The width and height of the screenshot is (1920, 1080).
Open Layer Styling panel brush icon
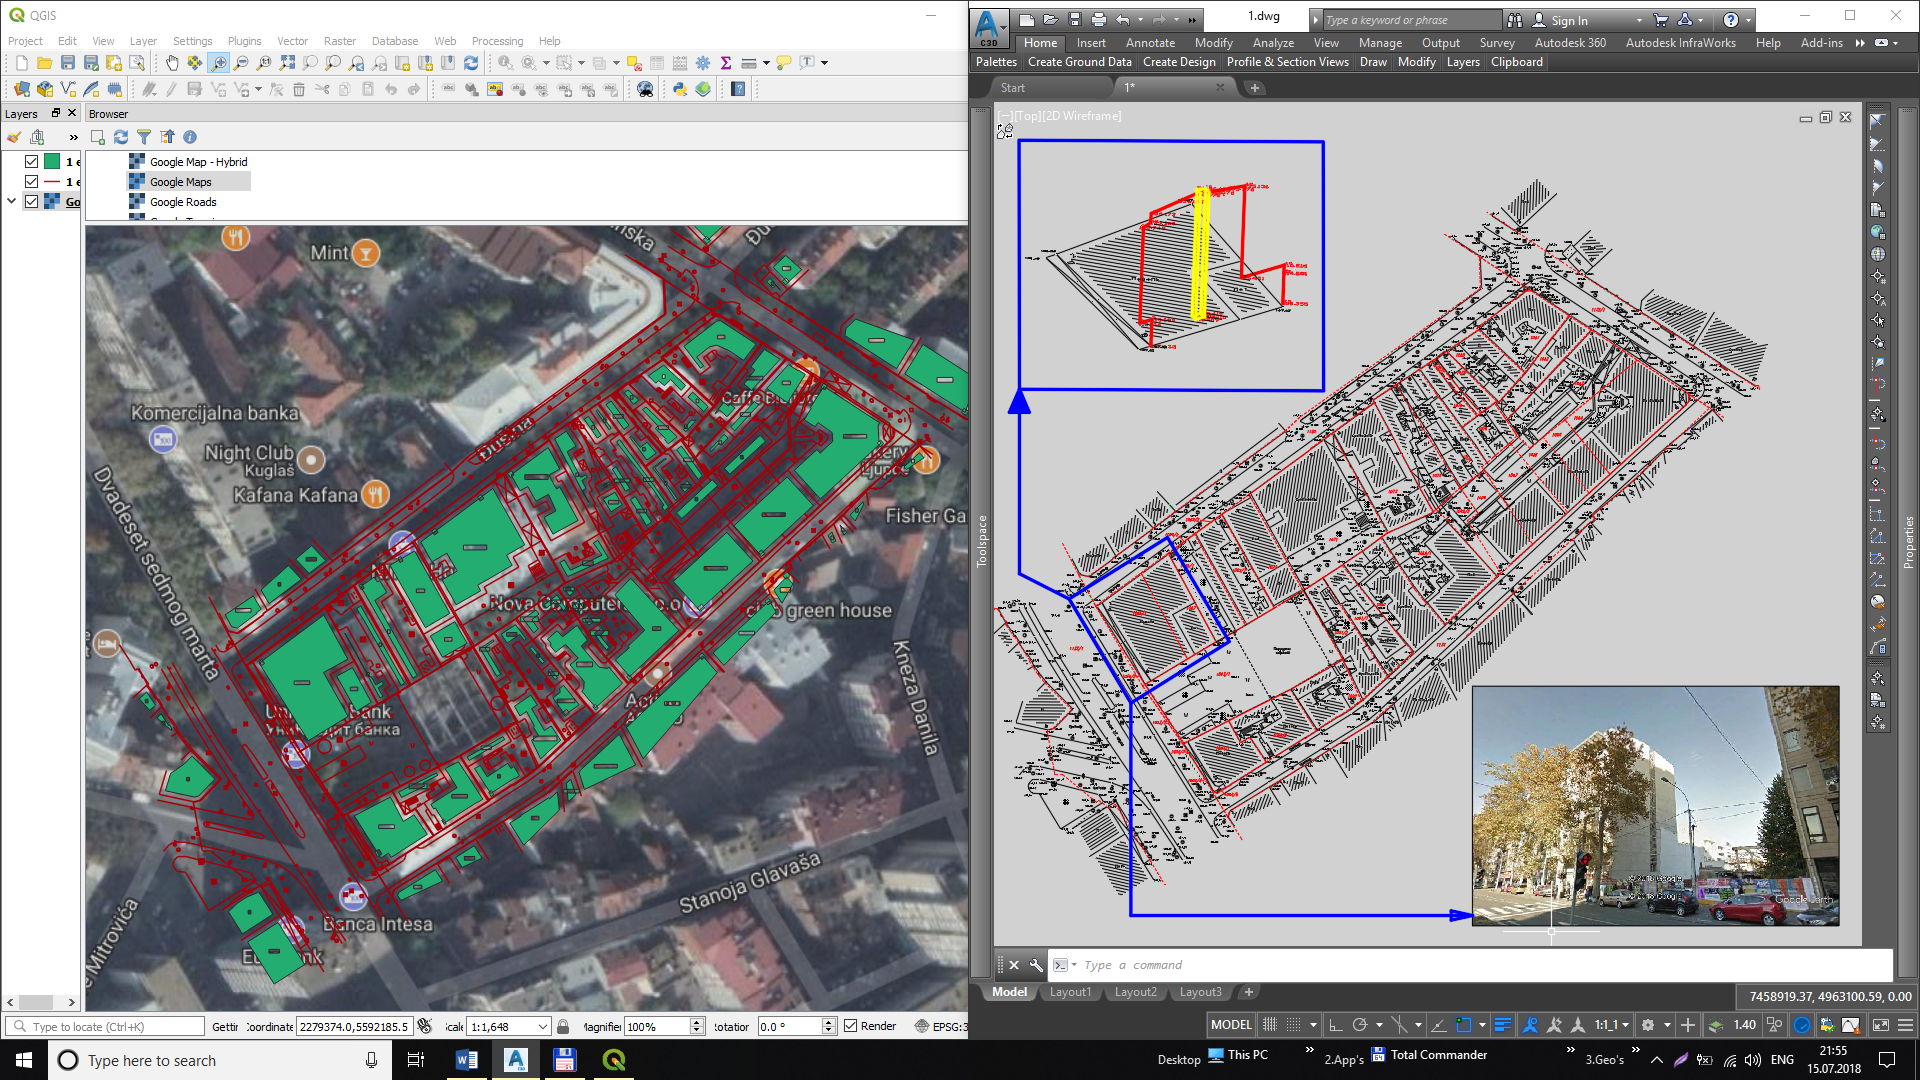point(14,137)
